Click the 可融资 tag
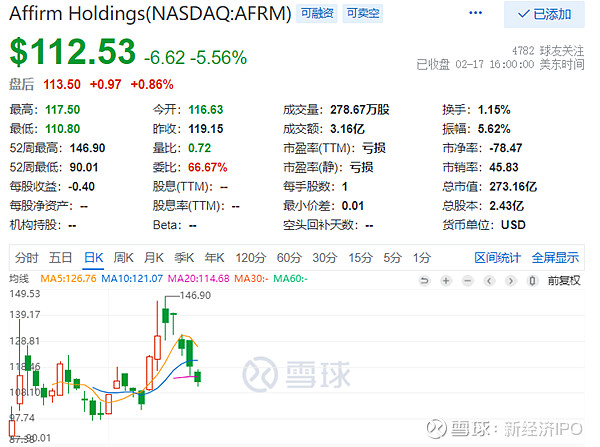 click(316, 13)
